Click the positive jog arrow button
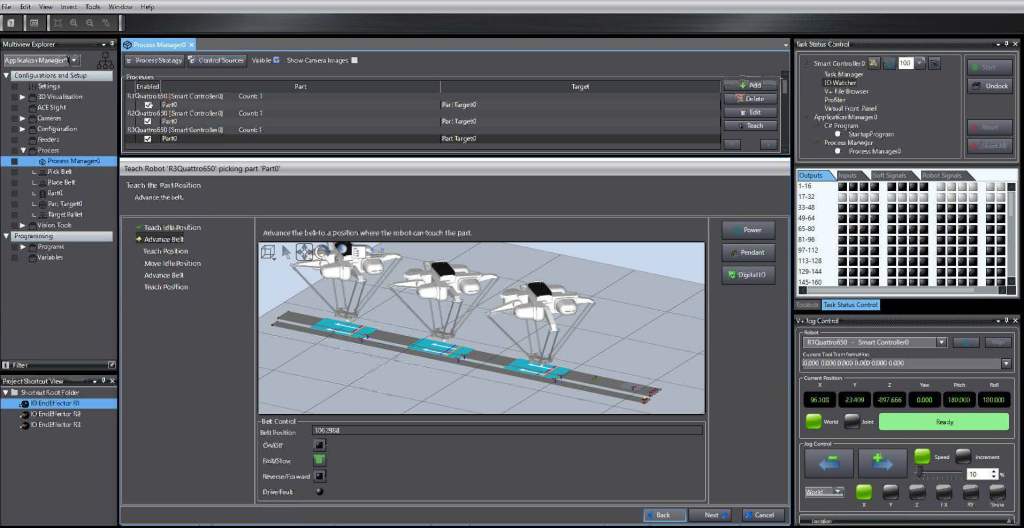 tap(882, 463)
